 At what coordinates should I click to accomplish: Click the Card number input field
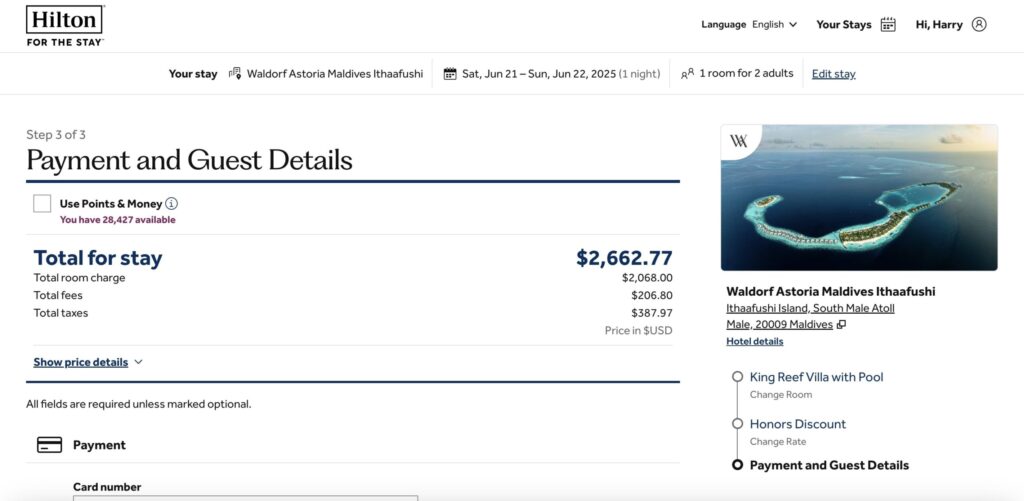[246, 498]
